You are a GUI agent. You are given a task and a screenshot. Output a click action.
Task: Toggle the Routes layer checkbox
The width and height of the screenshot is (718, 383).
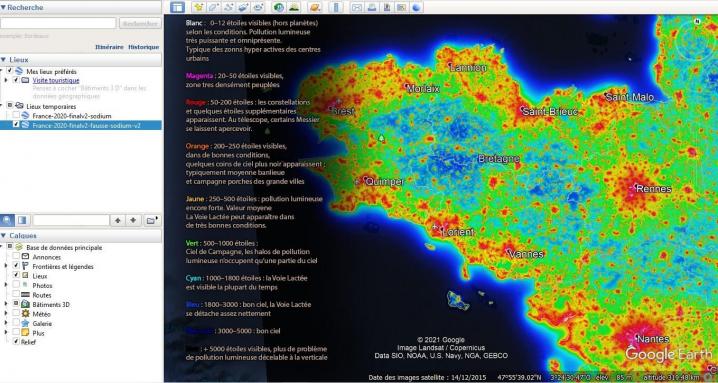tap(16, 295)
